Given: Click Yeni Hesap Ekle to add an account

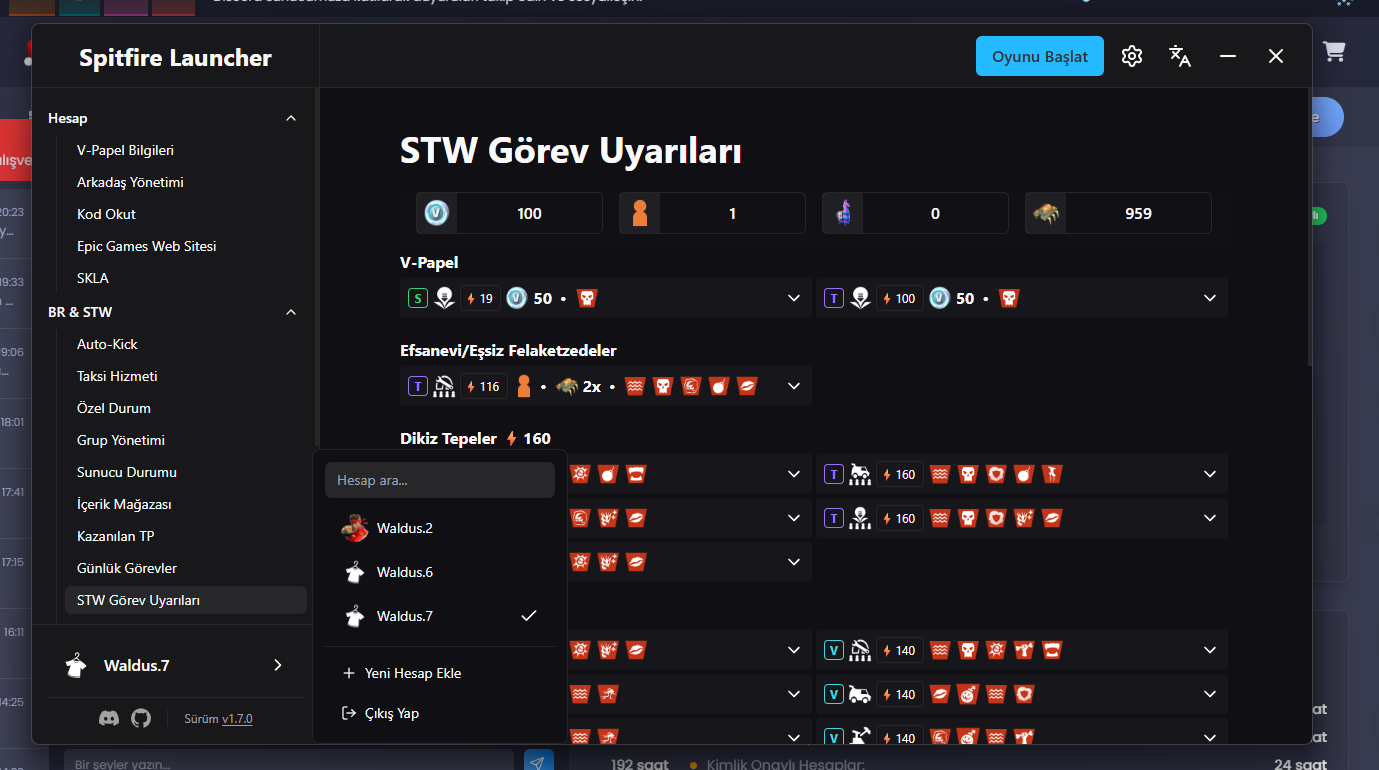Looking at the screenshot, I should [x=440, y=673].
